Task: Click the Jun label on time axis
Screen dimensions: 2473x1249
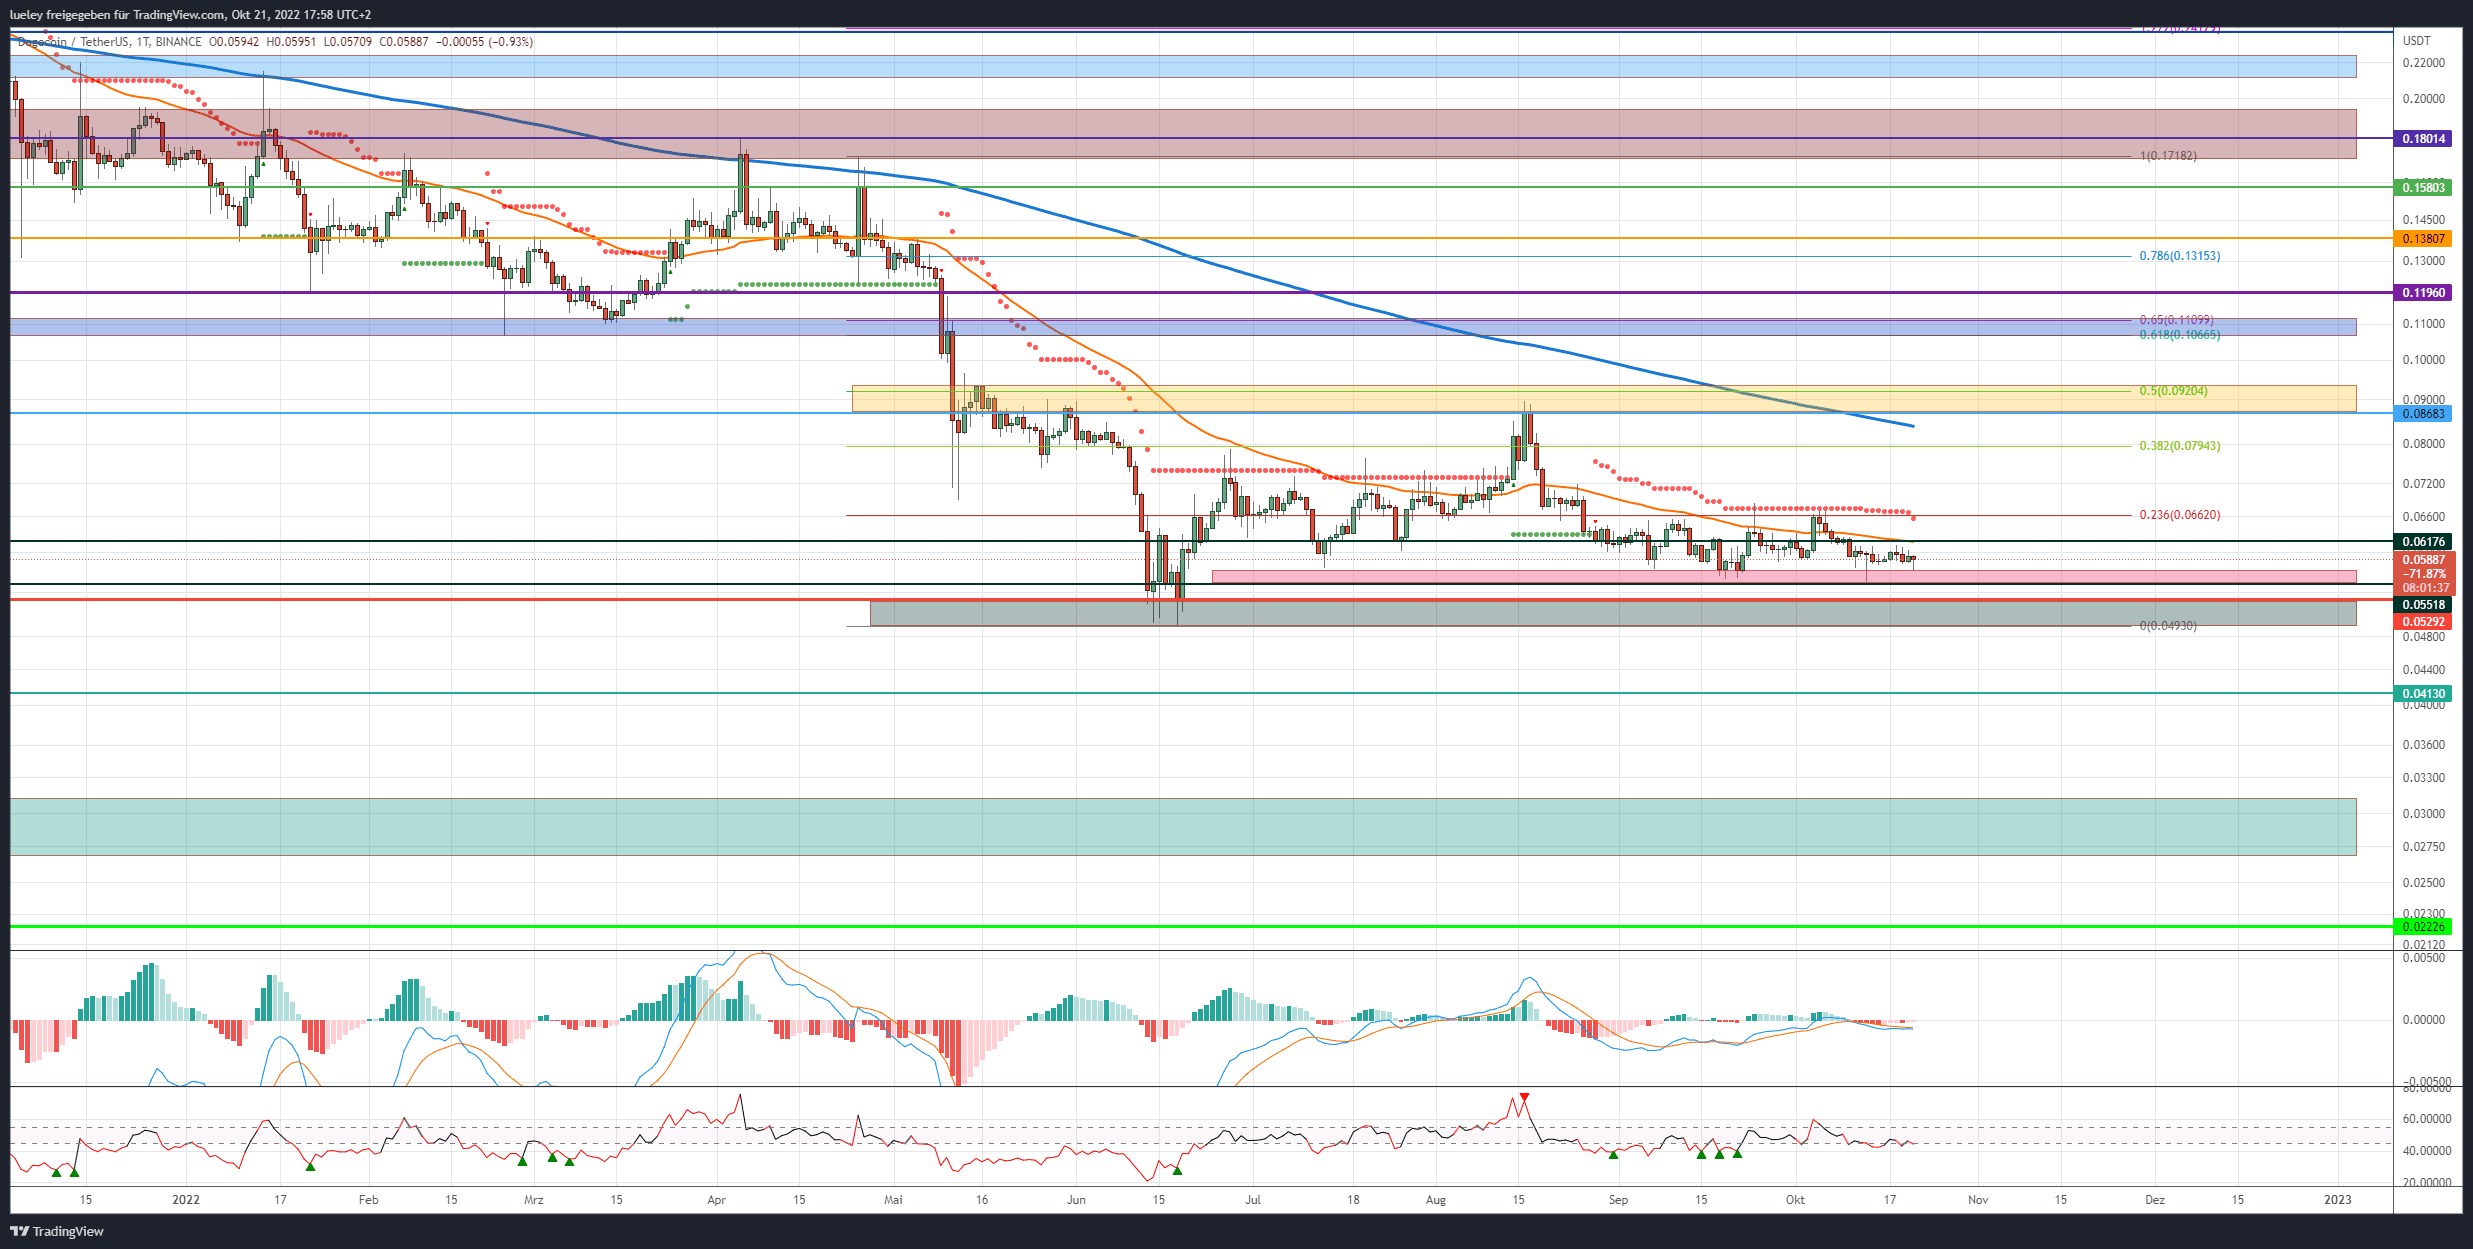Action: point(1076,1200)
